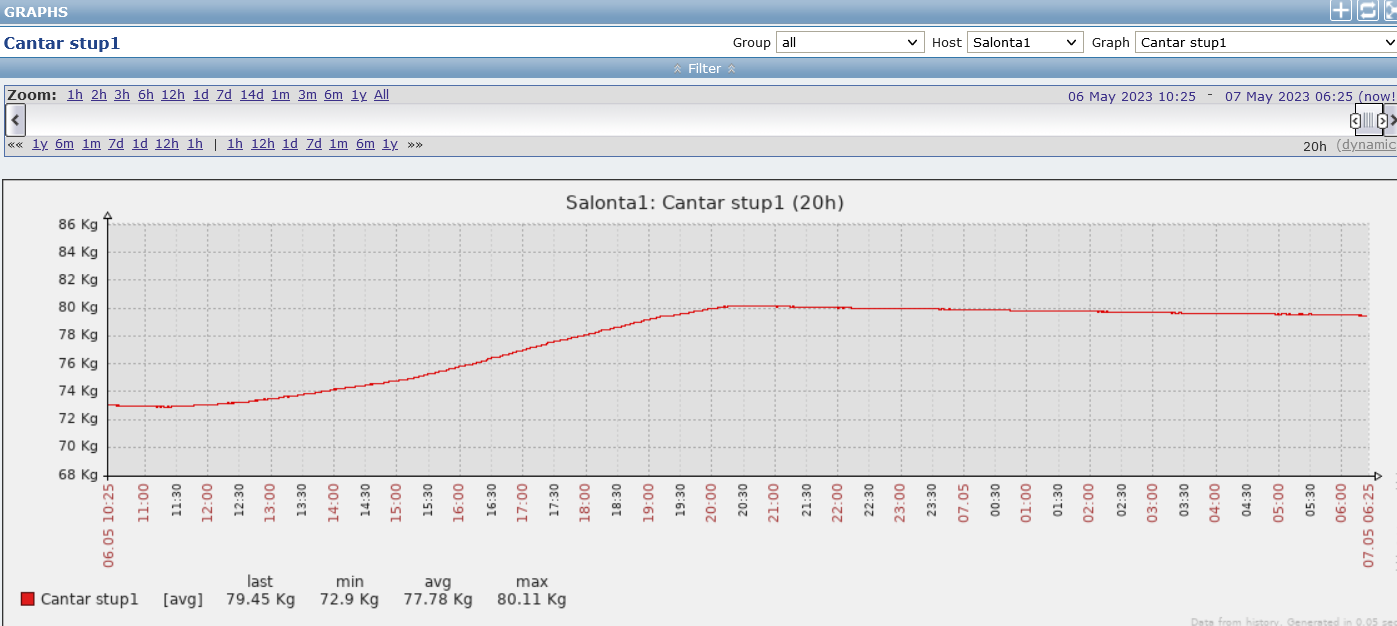Open the Group dropdown
Screen dimensions: 1397x626
coord(850,43)
